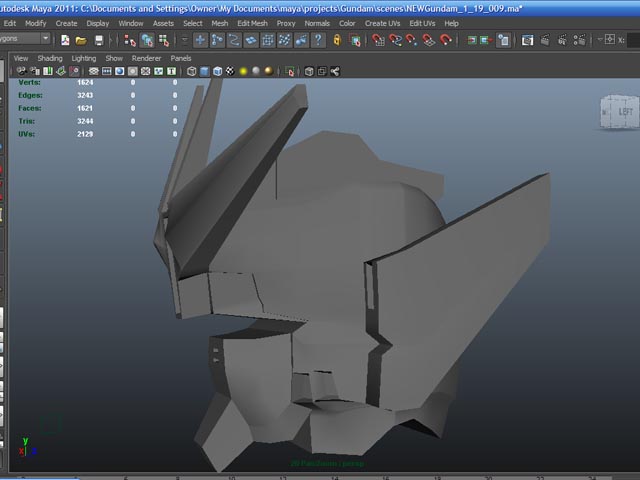Save the current scene with disk icon
Screen dimensions: 640x480
coord(99,40)
